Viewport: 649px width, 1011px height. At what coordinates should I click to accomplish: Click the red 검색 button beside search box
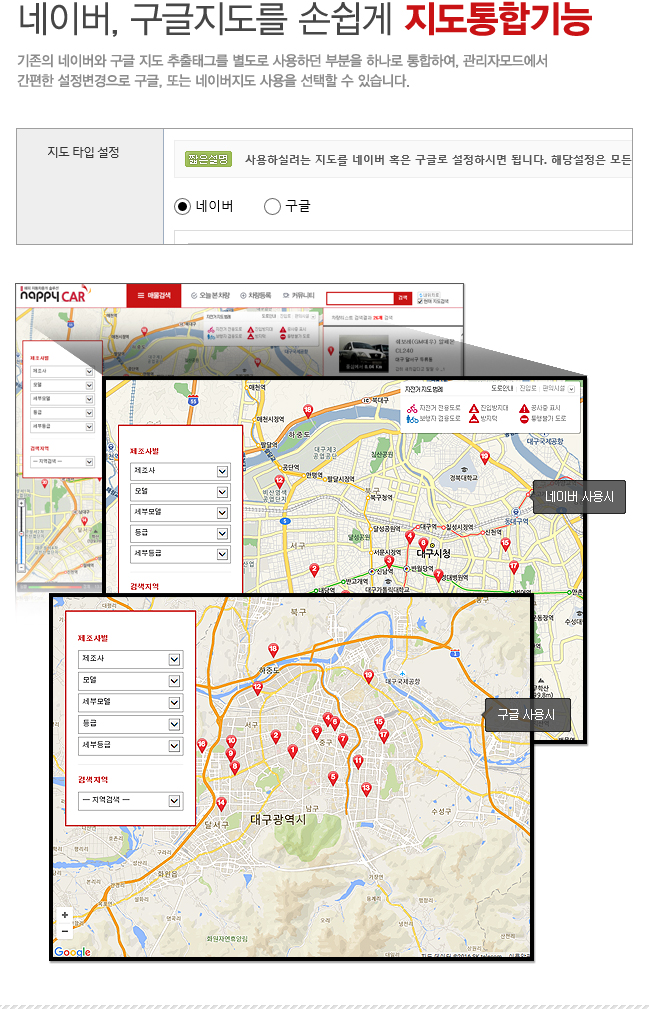point(403,298)
